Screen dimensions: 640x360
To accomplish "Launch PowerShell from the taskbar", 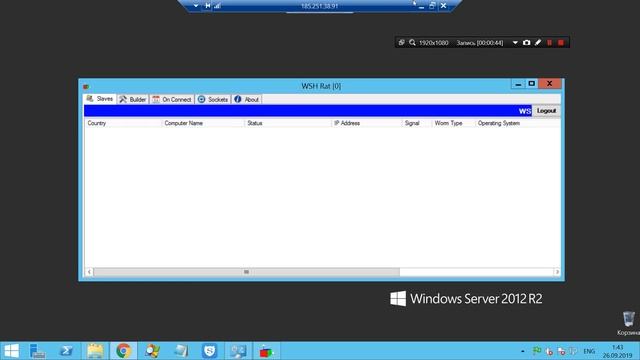I will tap(66, 351).
